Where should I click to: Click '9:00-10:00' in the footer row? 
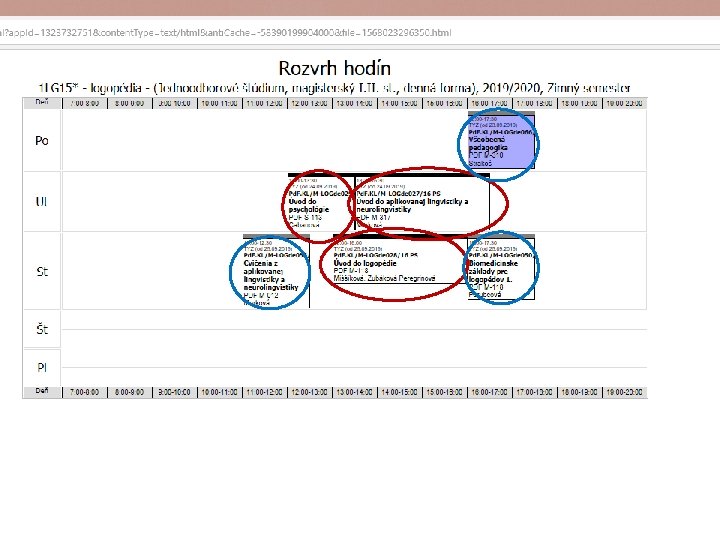pyautogui.click(x=174, y=392)
